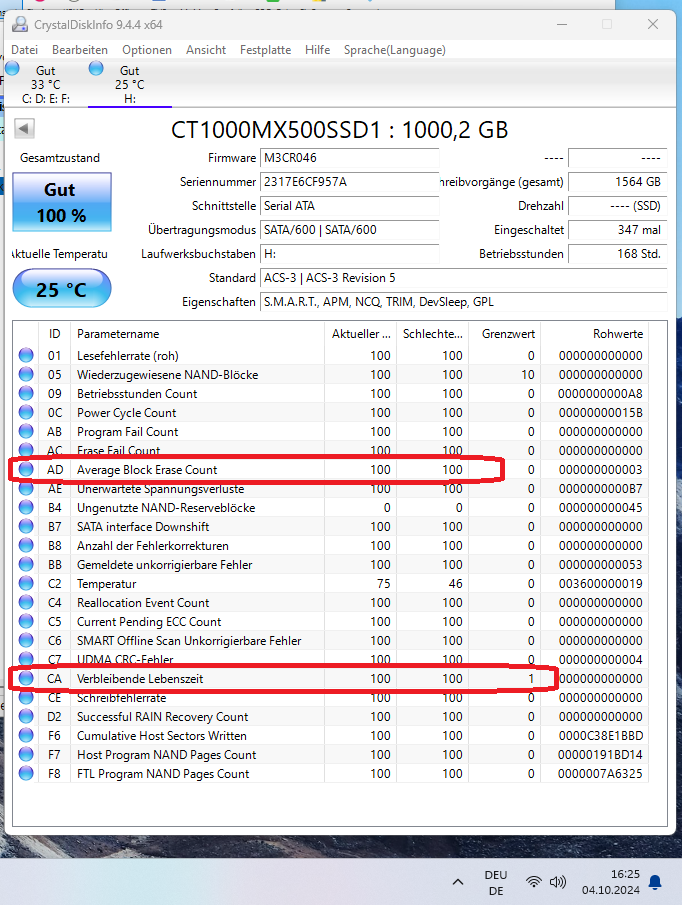This screenshot has height=905, width=682.
Task: Select the C: D: E: F: disk tab
Action: tap(45, 84)
